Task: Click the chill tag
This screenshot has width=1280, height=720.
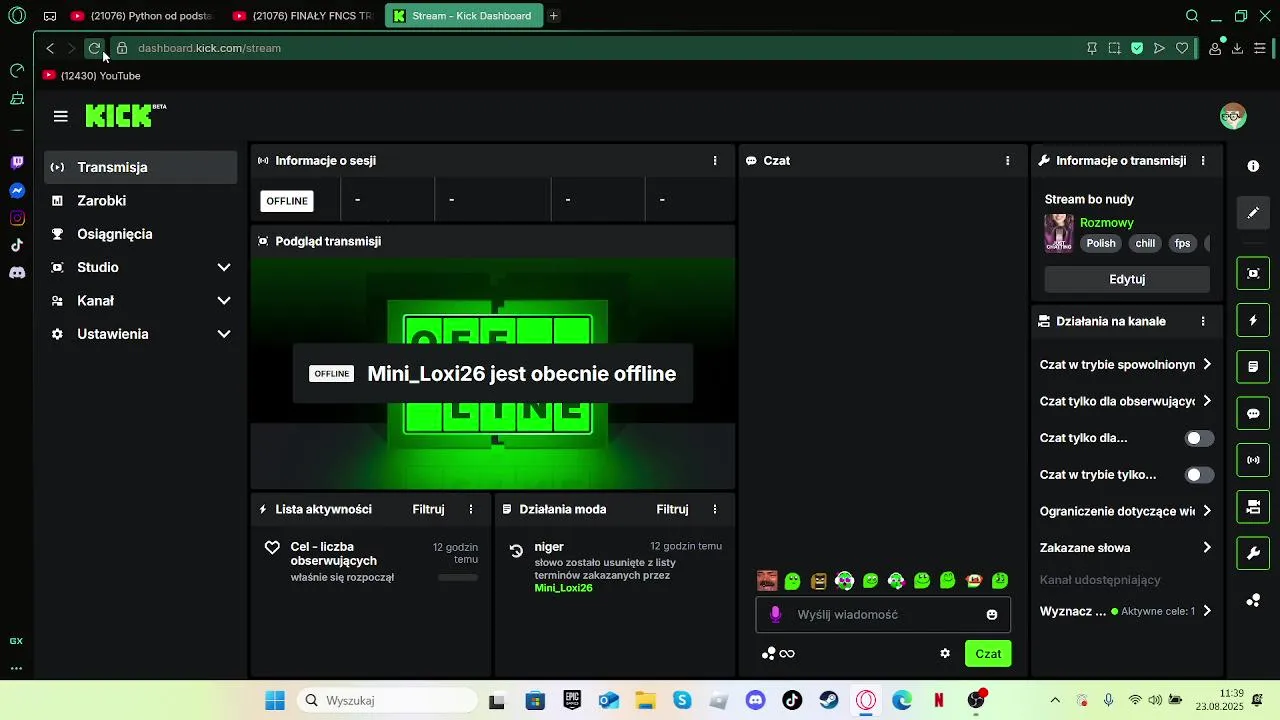Action: [1145, 243]
